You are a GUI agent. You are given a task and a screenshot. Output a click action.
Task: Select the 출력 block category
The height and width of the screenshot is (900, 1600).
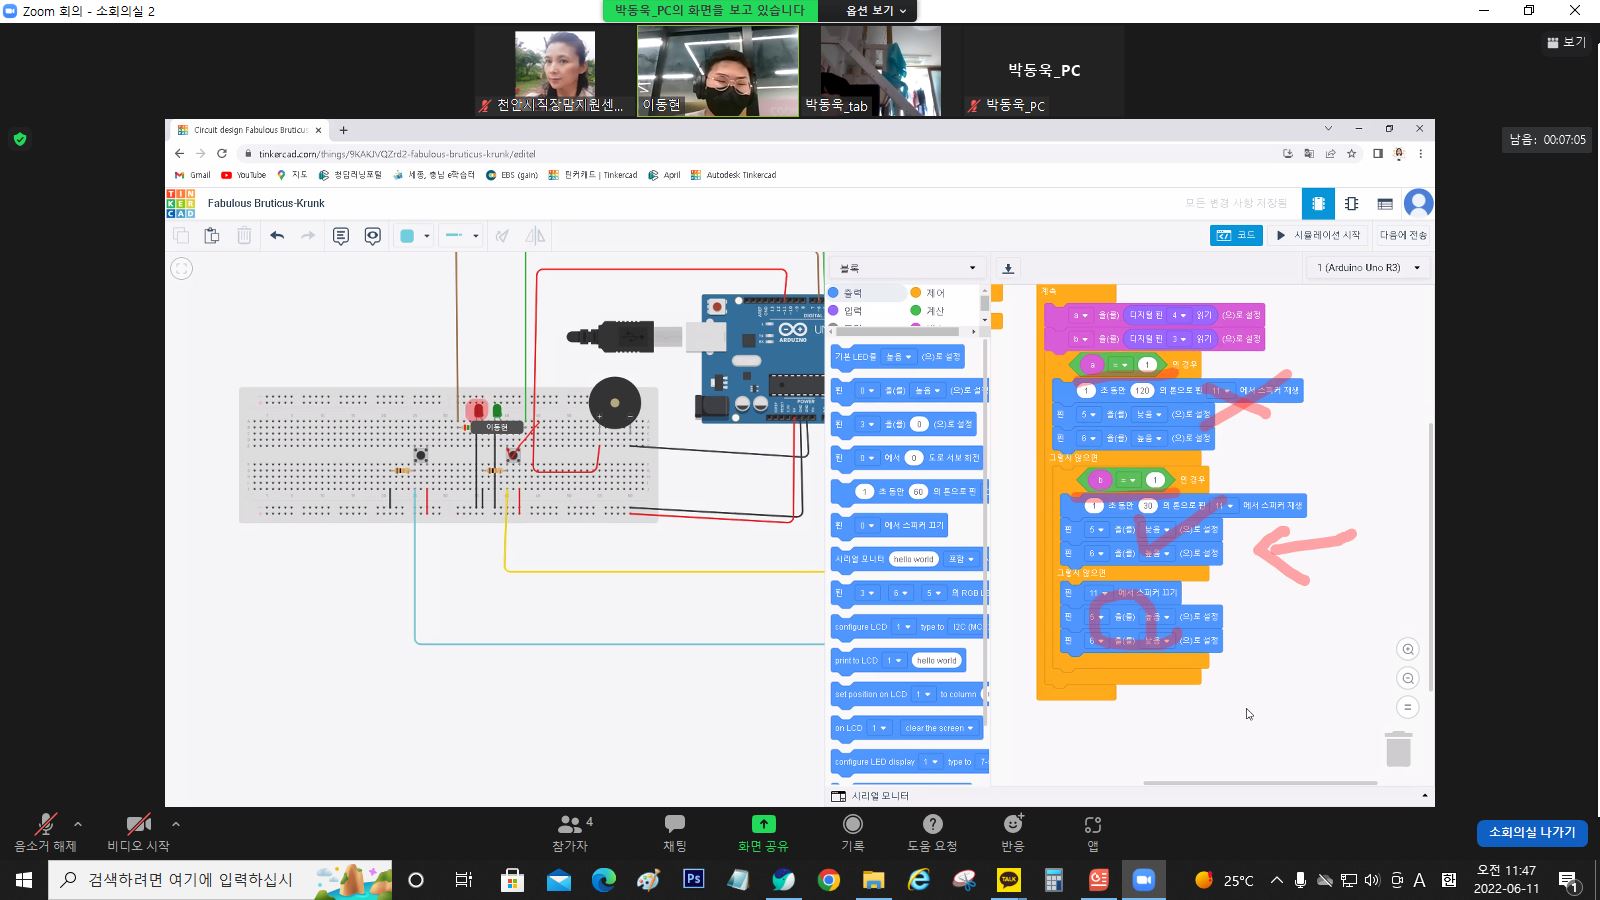pyautogui.click(x=852, y=293)
